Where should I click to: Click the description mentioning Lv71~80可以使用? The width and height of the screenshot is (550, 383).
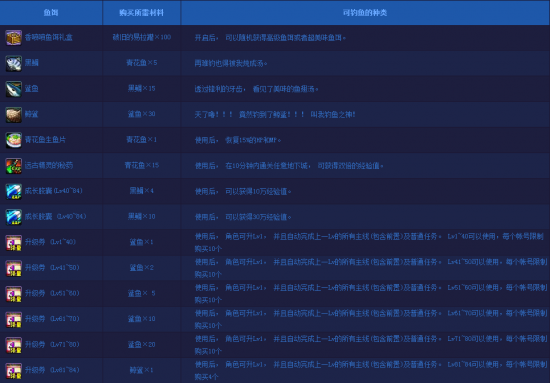371,345
